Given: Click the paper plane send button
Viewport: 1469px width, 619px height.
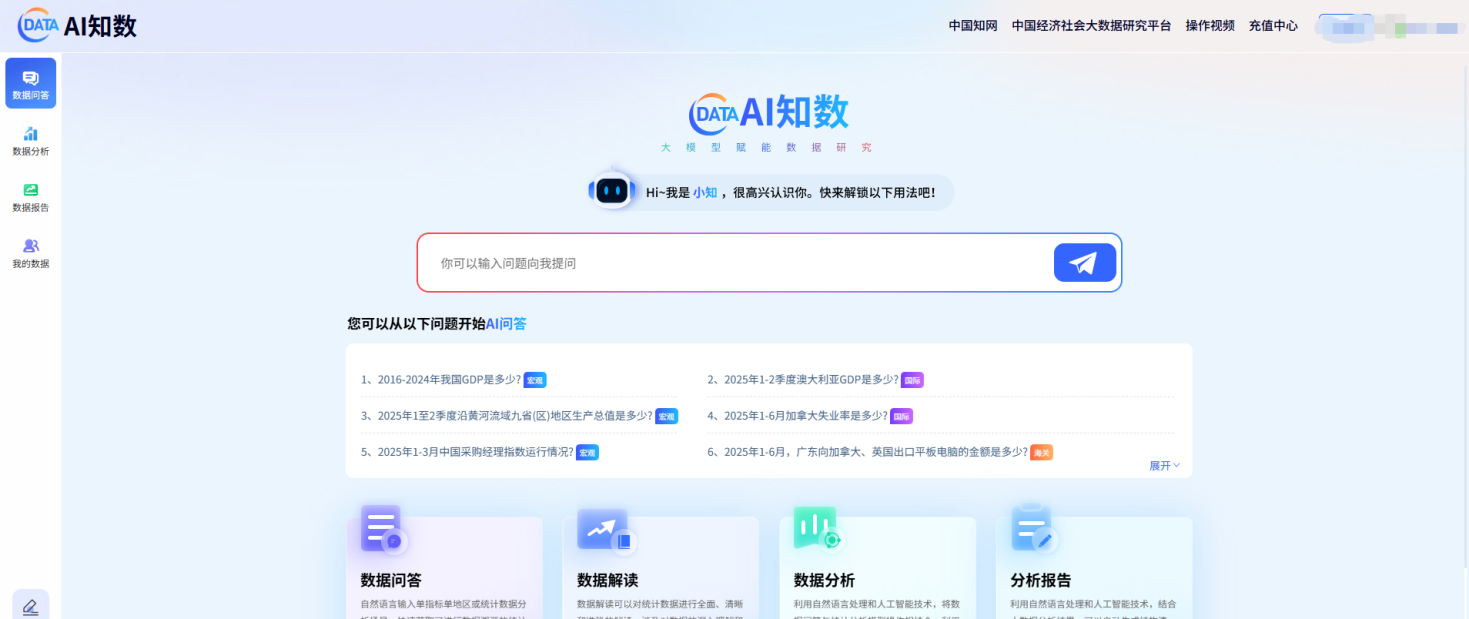Looking at the screenshot, I should point(1084,263).
